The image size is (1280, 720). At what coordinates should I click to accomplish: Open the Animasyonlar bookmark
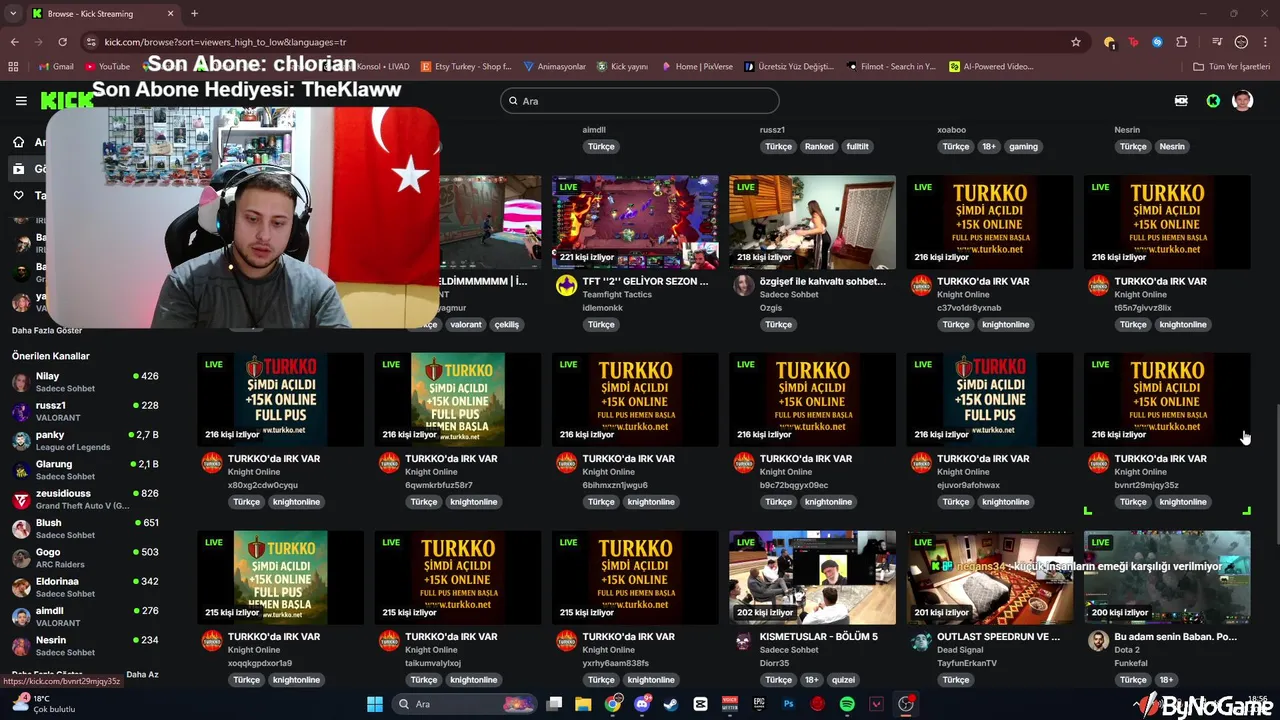point(555,66)
